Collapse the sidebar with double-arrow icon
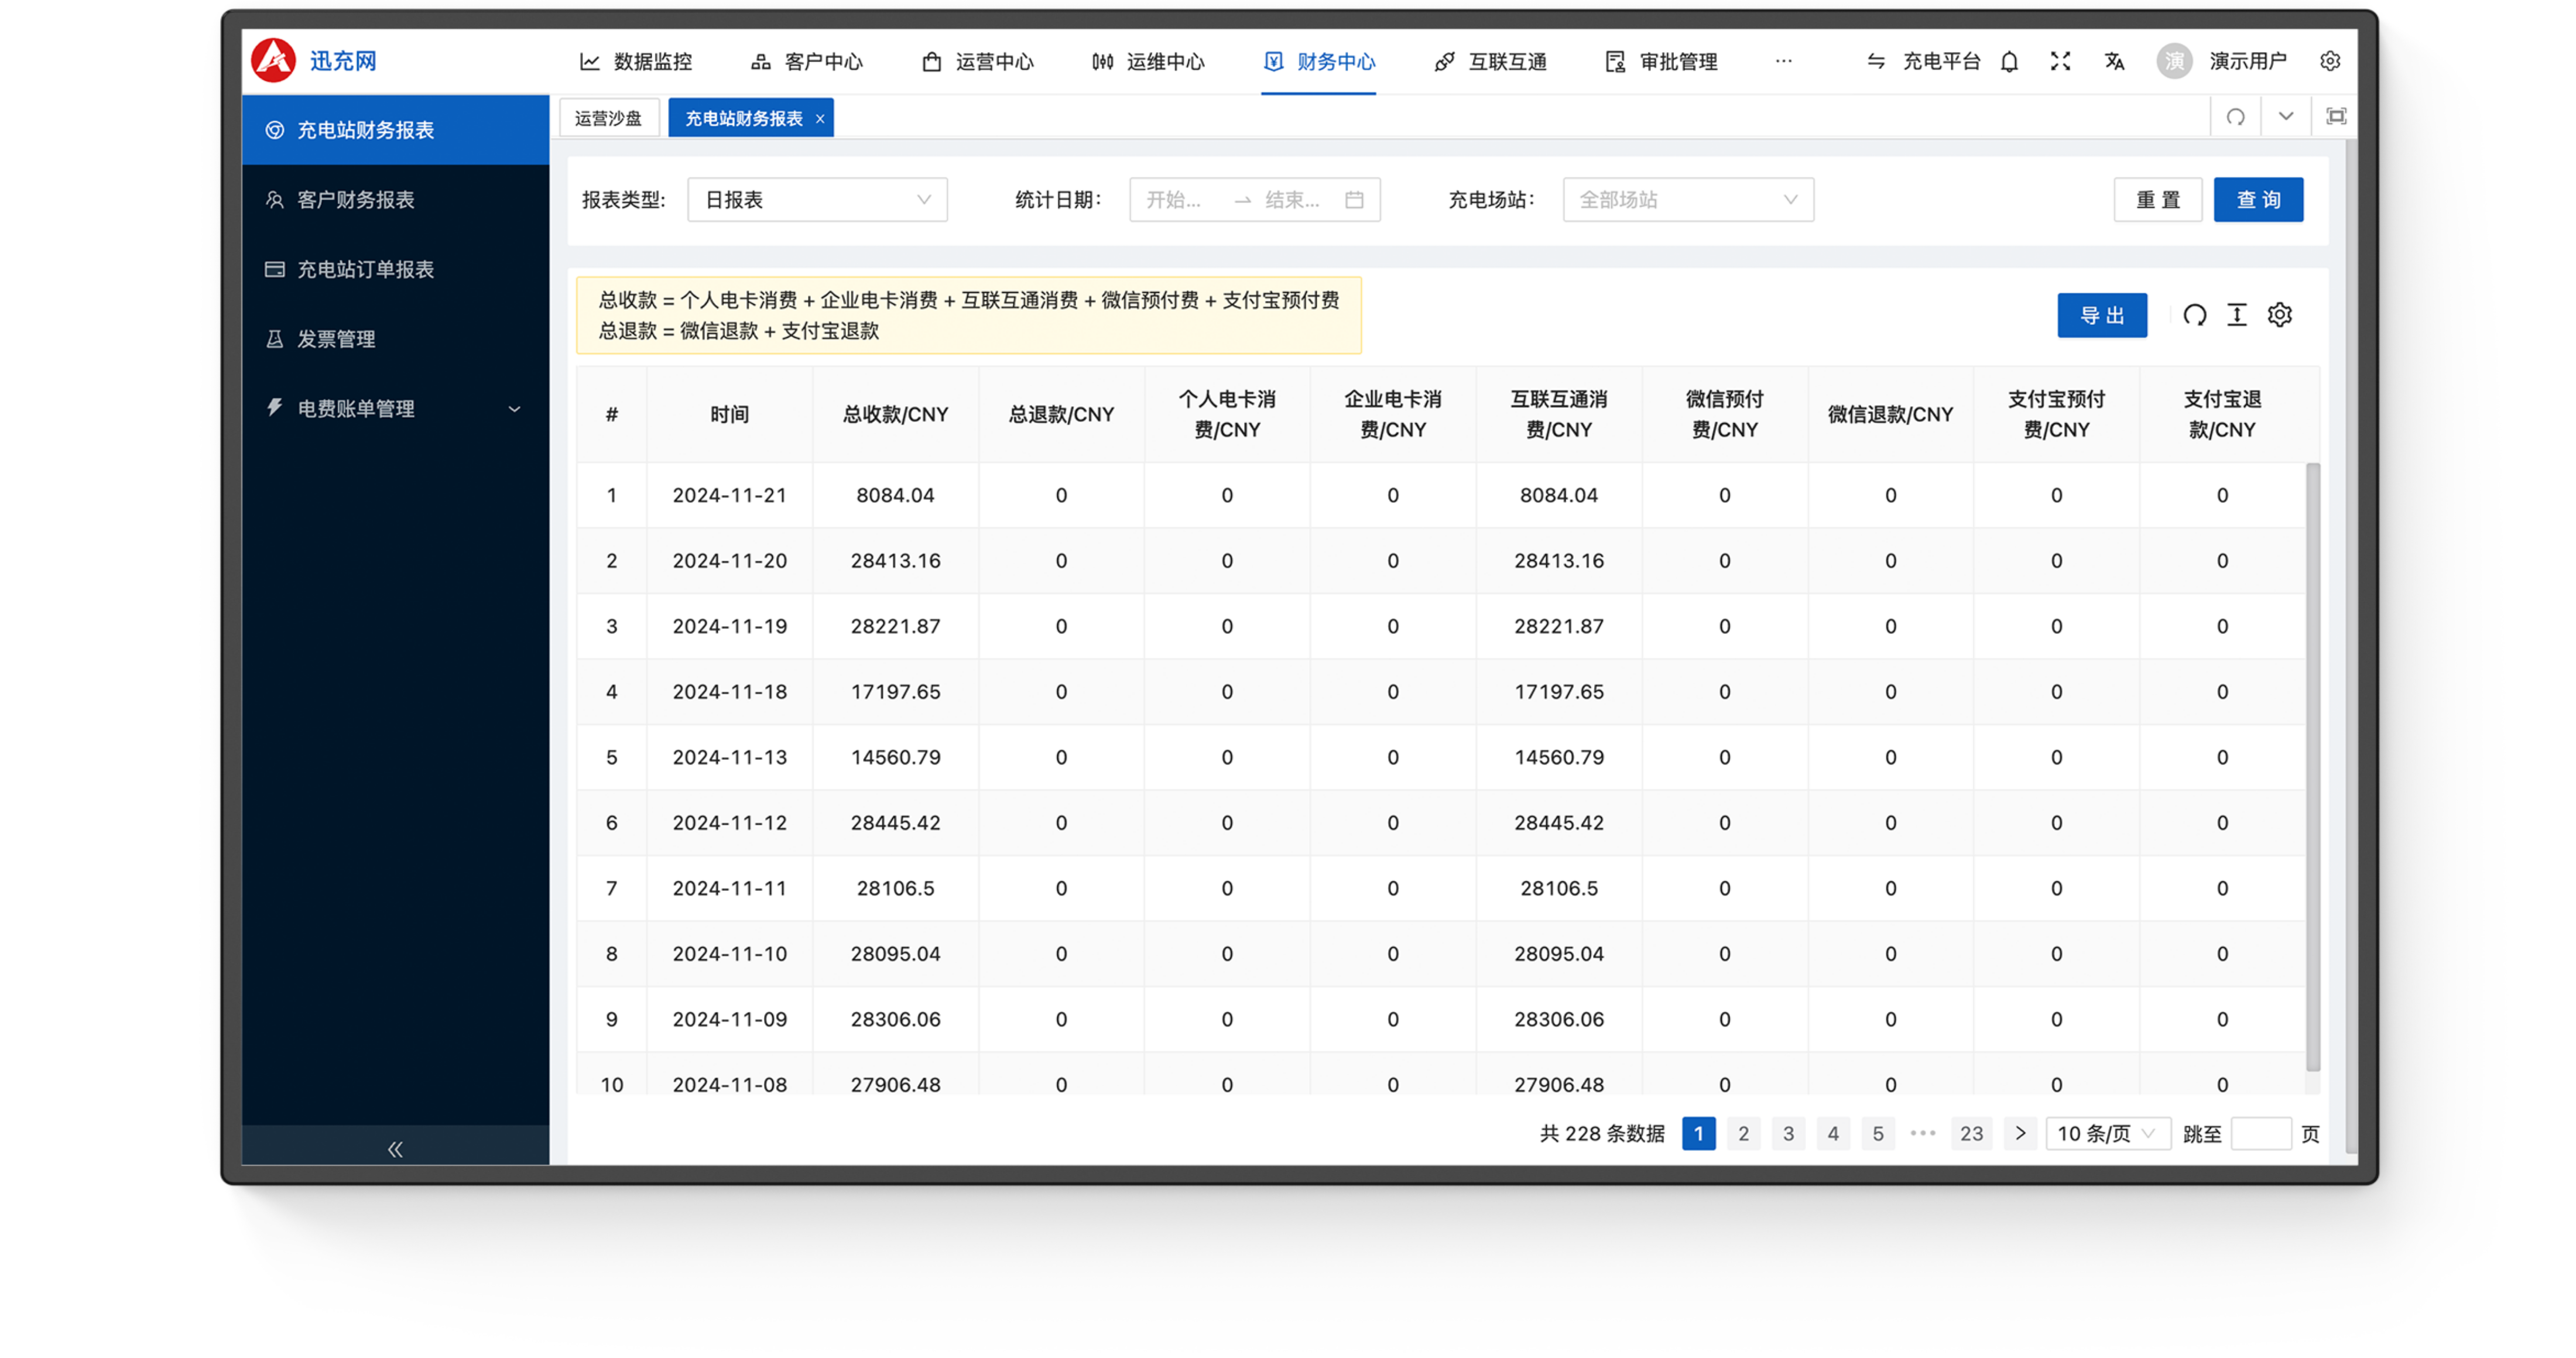This screenshot has width=2576, height=1358. pyautogui.click(x=395, y=1148)
